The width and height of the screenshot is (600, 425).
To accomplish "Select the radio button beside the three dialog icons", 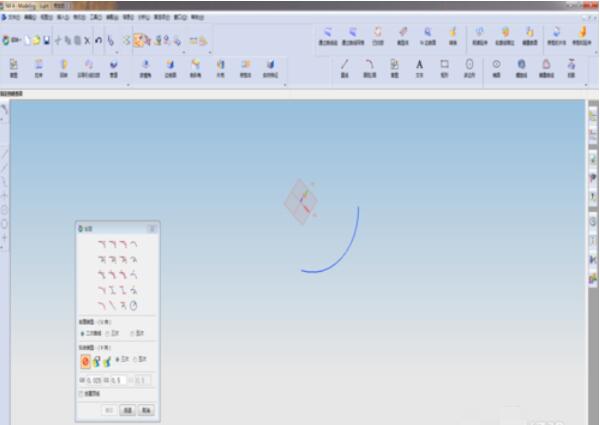I will [120, 358].
